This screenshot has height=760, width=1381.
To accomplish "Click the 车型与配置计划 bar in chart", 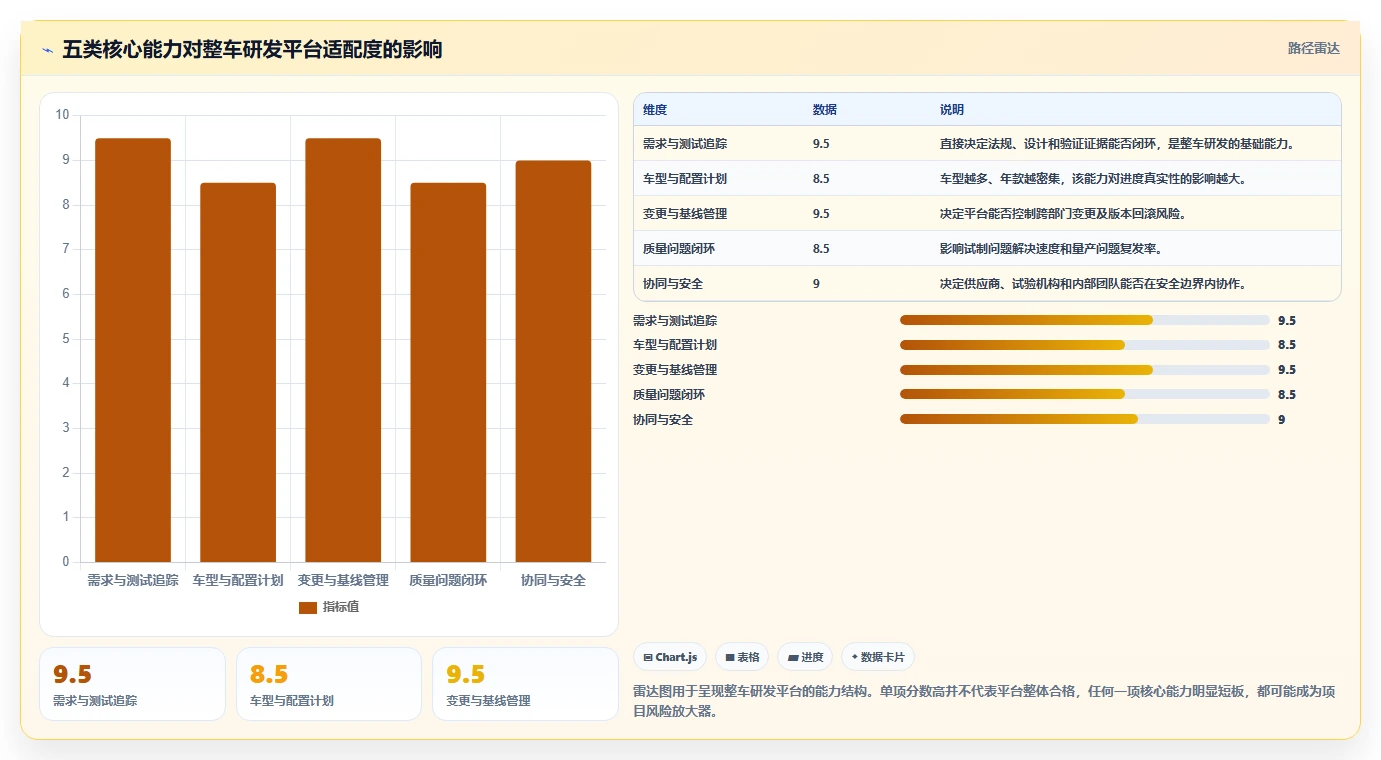I will 238,372.
